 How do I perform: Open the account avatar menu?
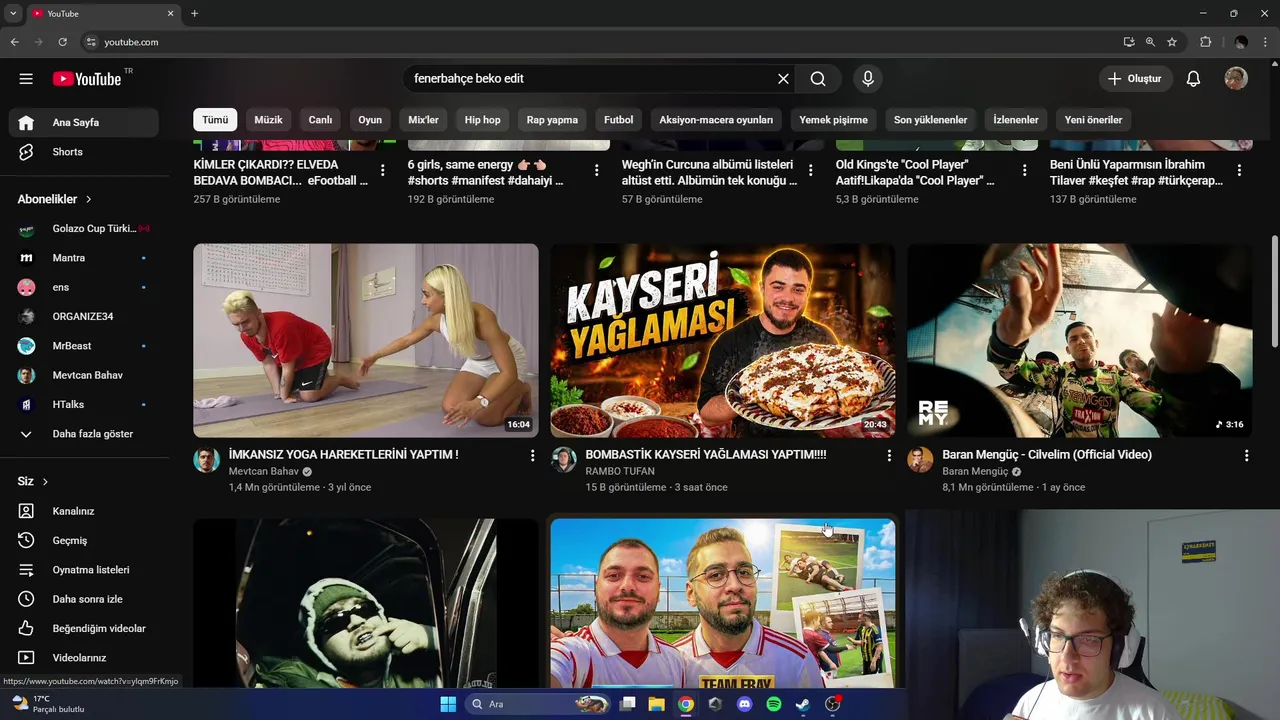(1236, 79)
